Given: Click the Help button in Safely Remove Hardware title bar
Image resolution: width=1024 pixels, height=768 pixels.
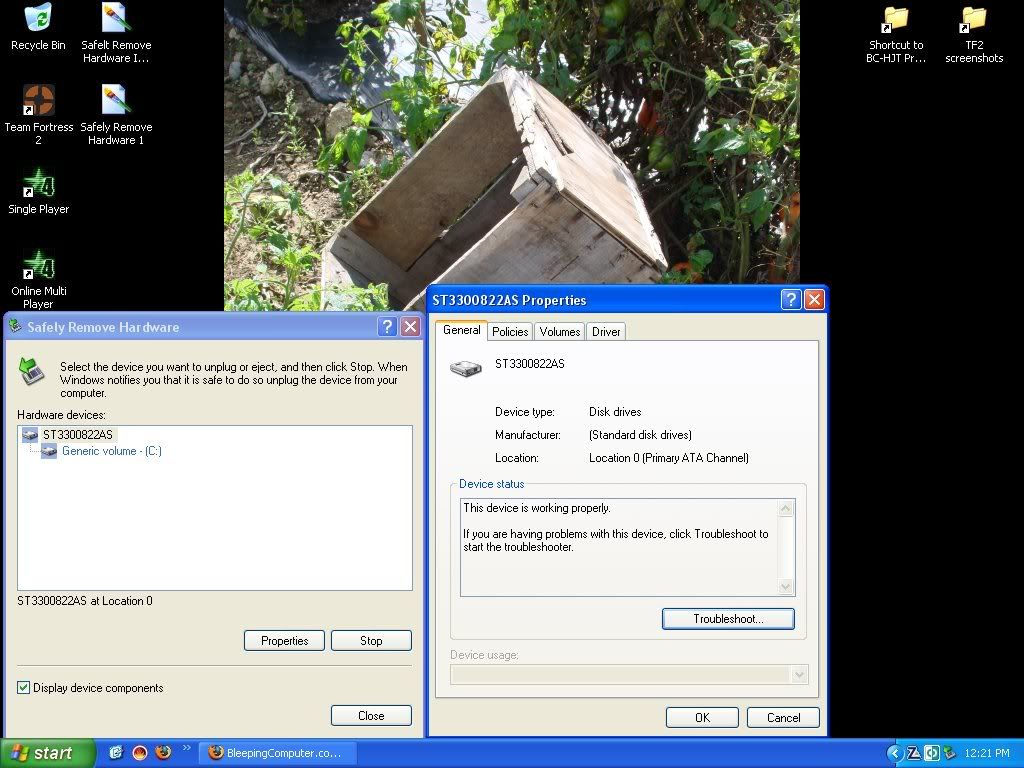Looking at the screenshot, I should (x=387, y=327).
